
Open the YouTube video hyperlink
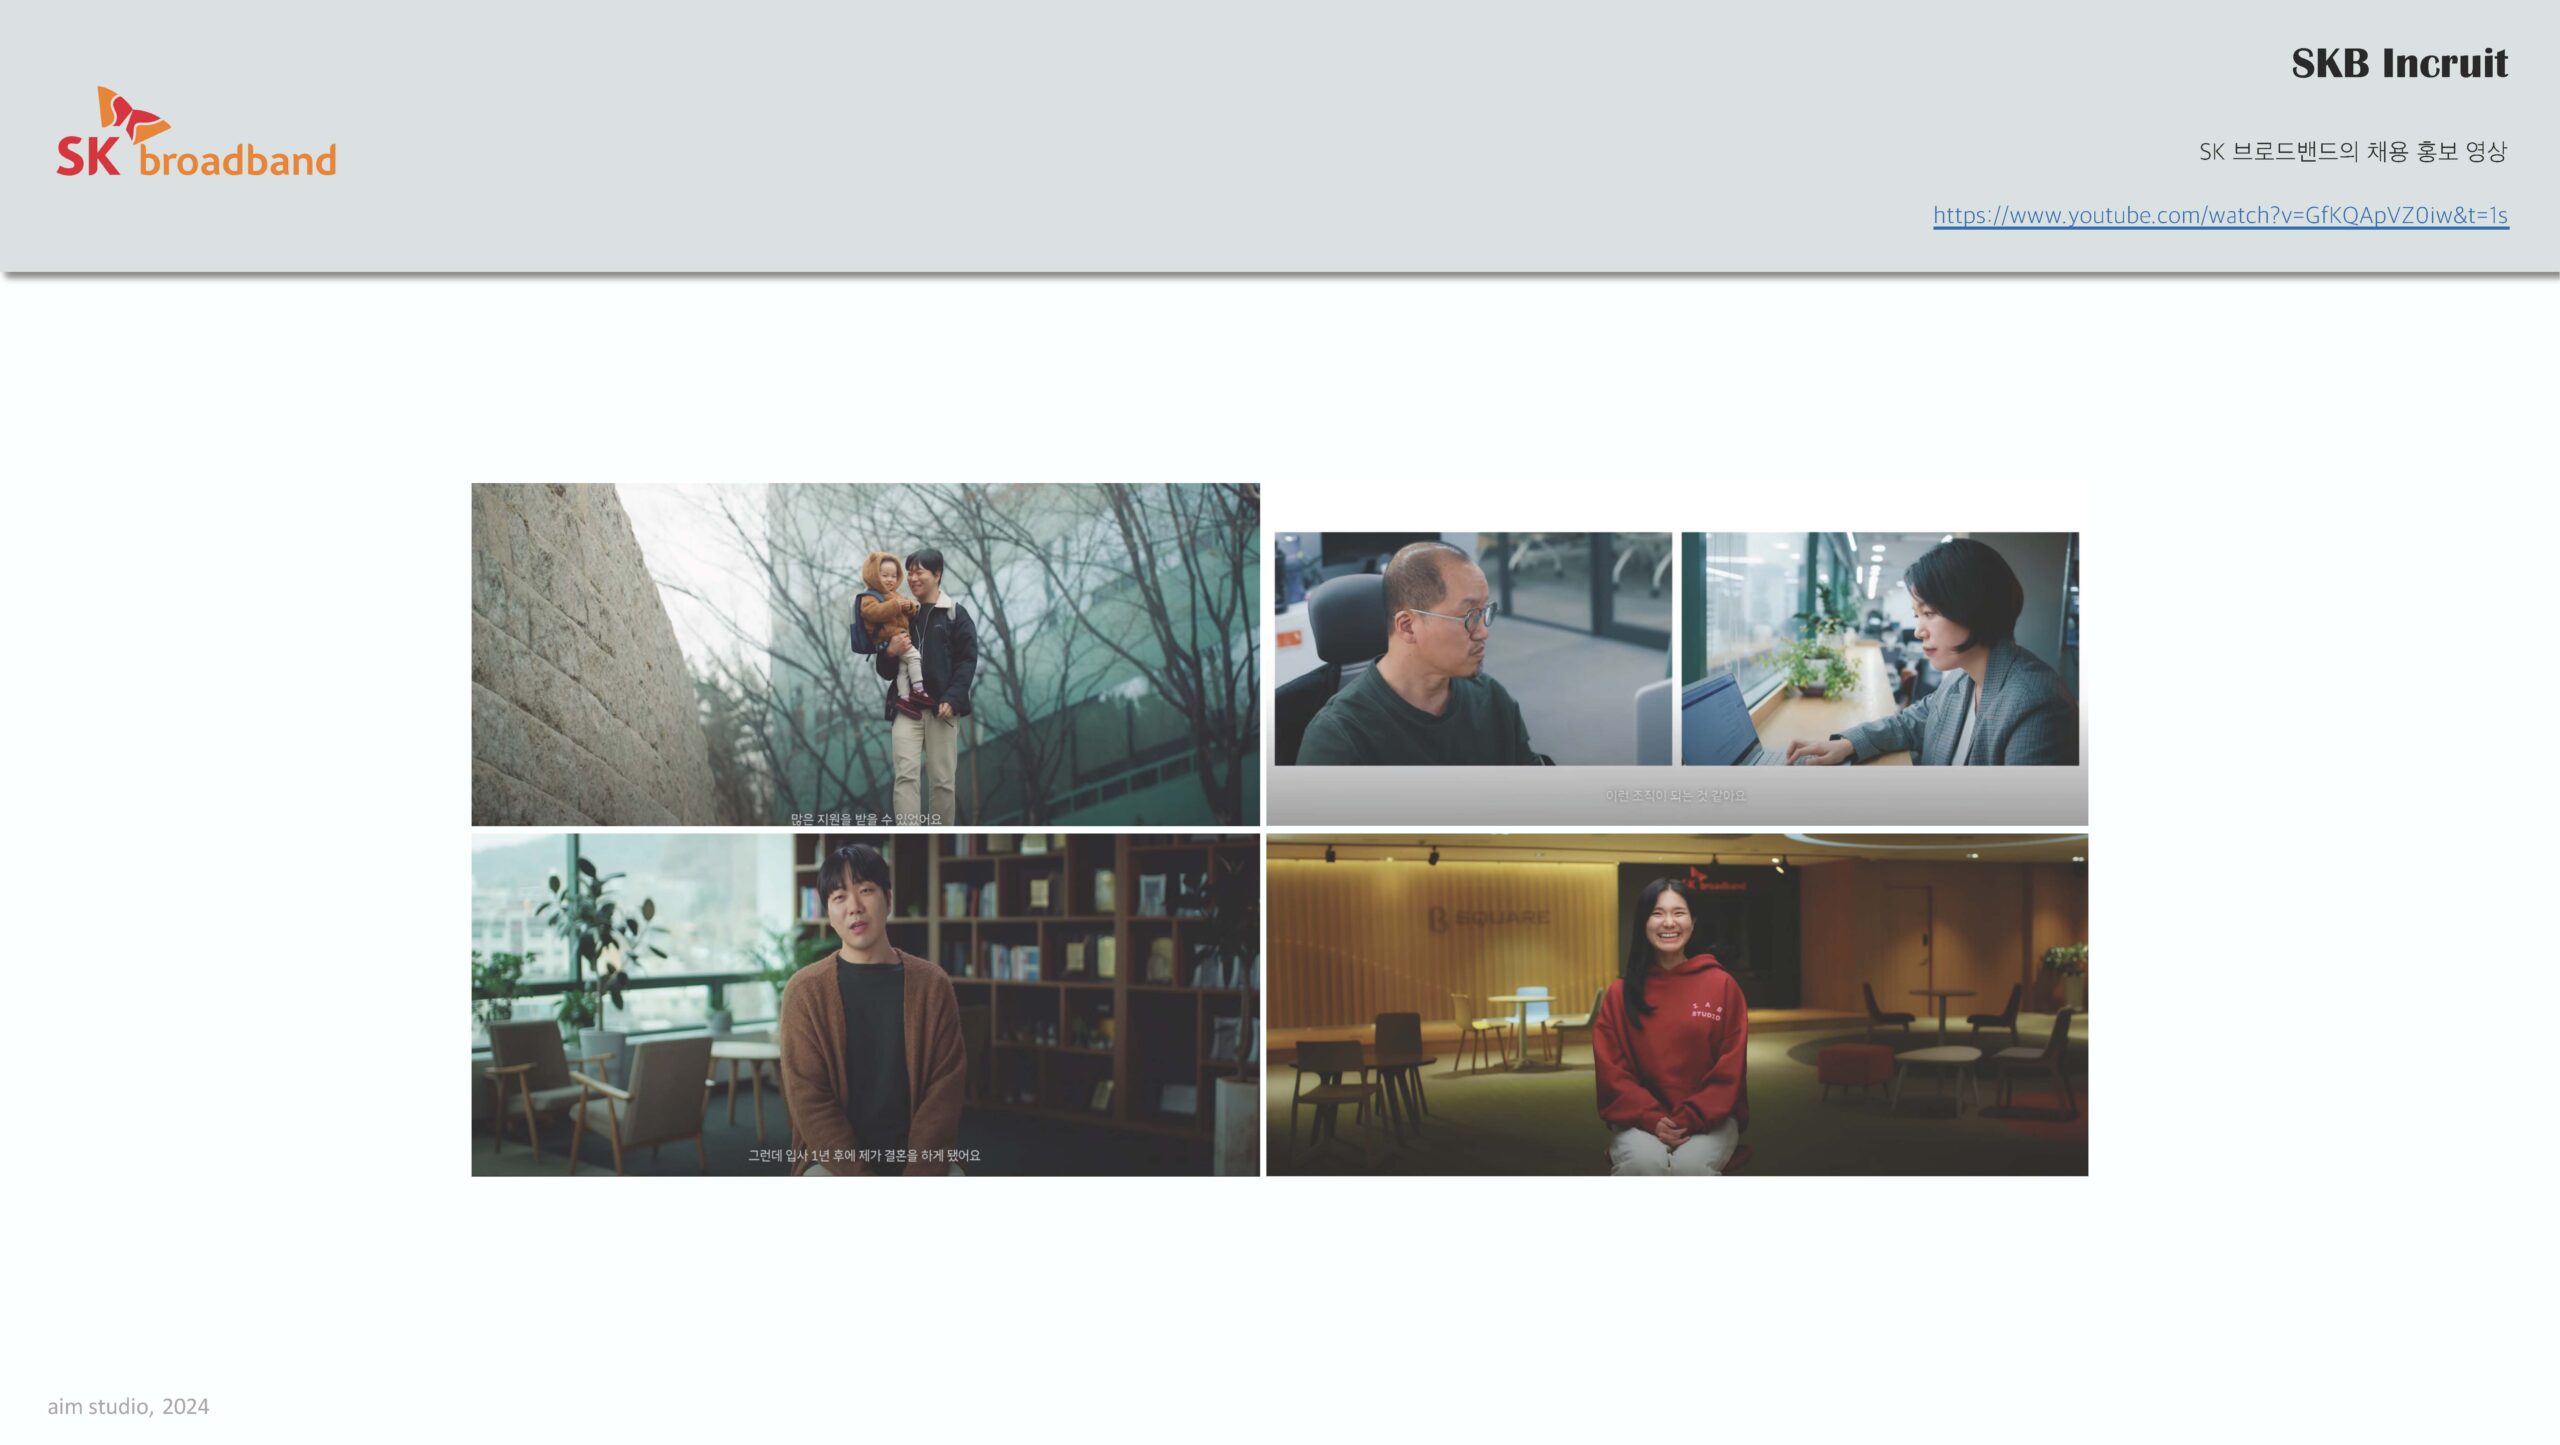(2219, 215)
